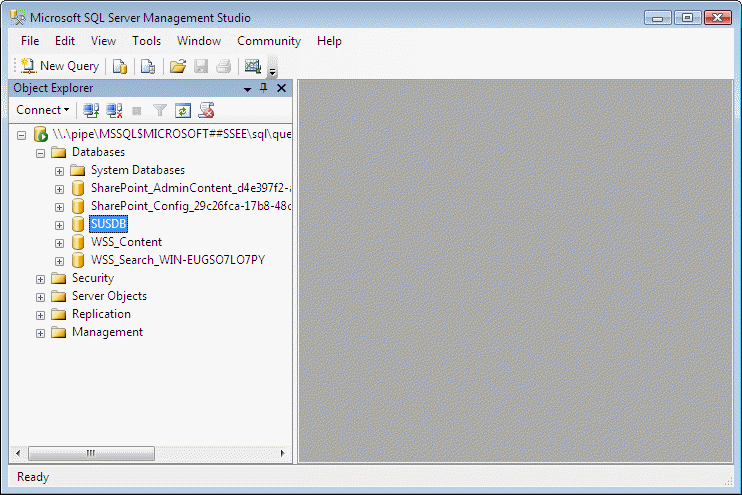This screenshot has width=742, height=495.
Task: Expand the Security folder
Action: [40, 279]
